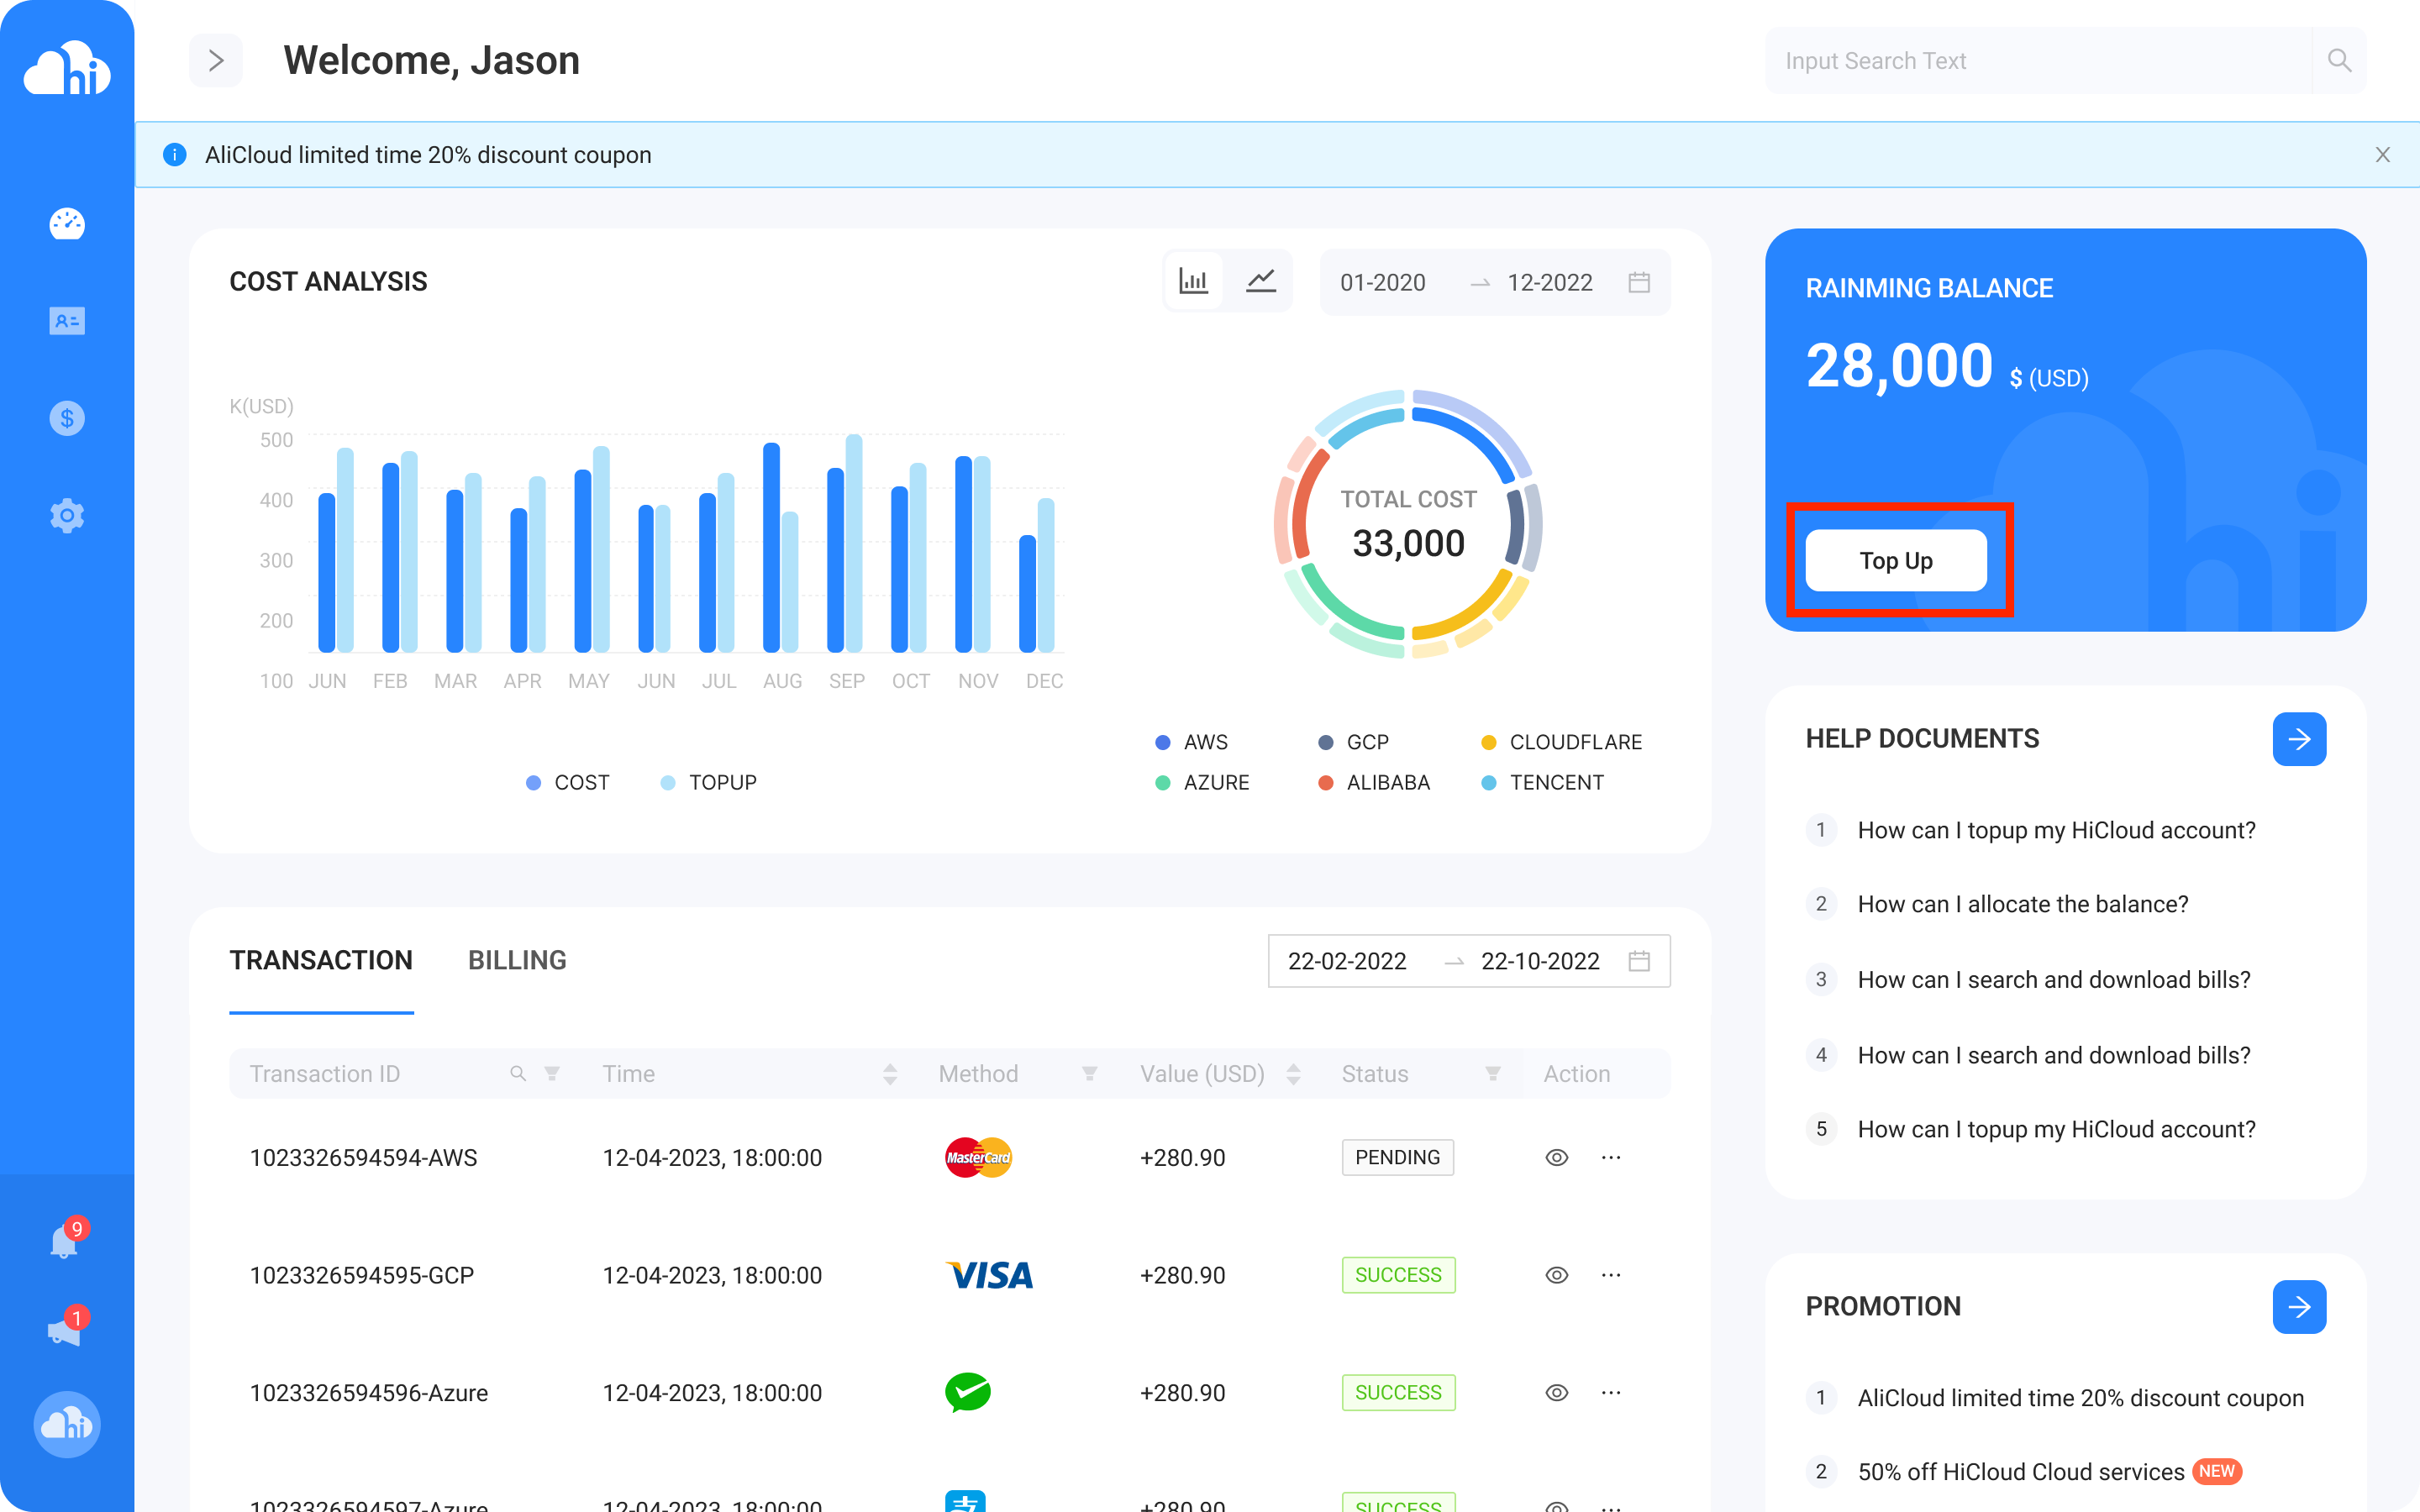2420x1512 pixels.
Task: View transaction 1023326594594-AWS details eye icon
Action: tap(1557, 1158)
